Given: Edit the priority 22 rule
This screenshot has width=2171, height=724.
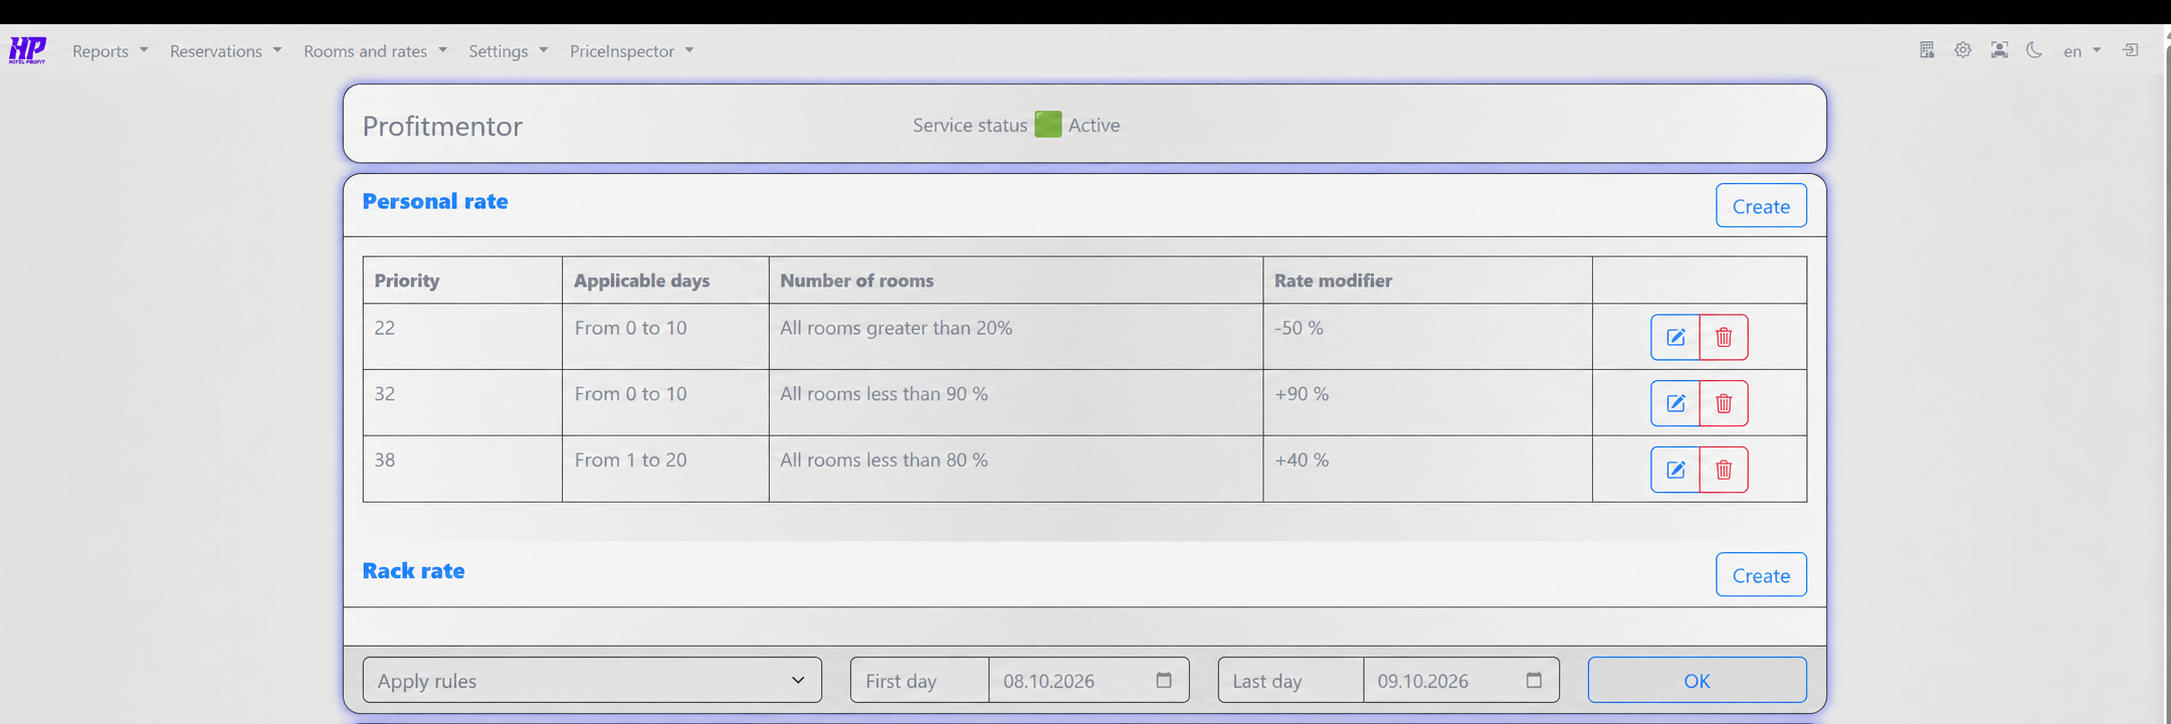Looking at the screenshot, I should point(1675,337).
